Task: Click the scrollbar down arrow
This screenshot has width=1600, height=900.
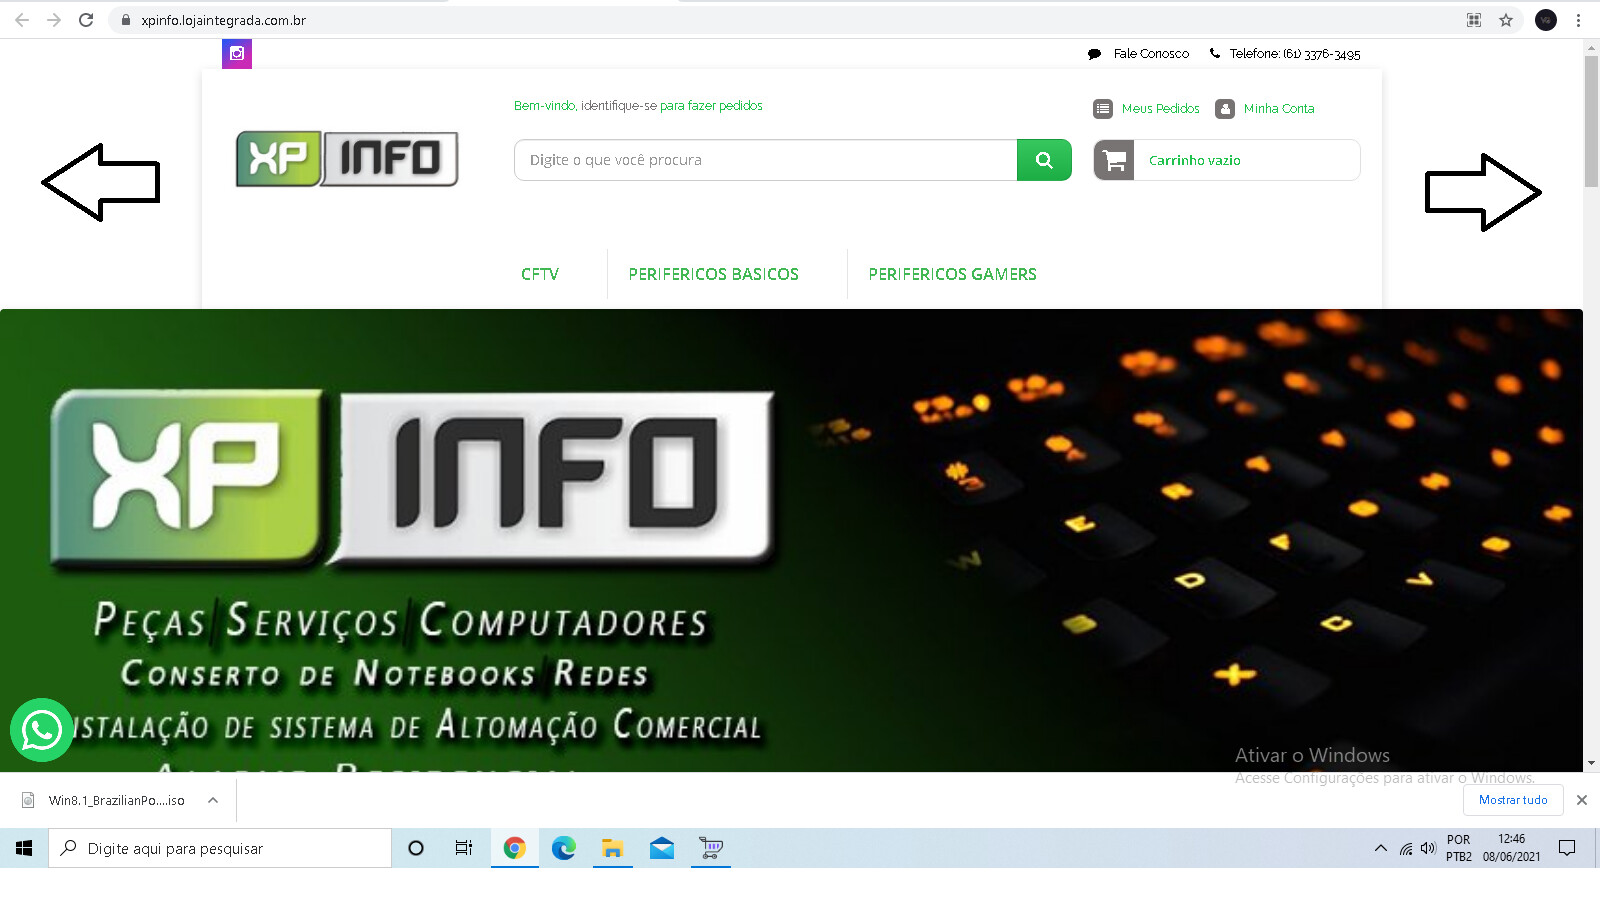Action: (1591, 763)
